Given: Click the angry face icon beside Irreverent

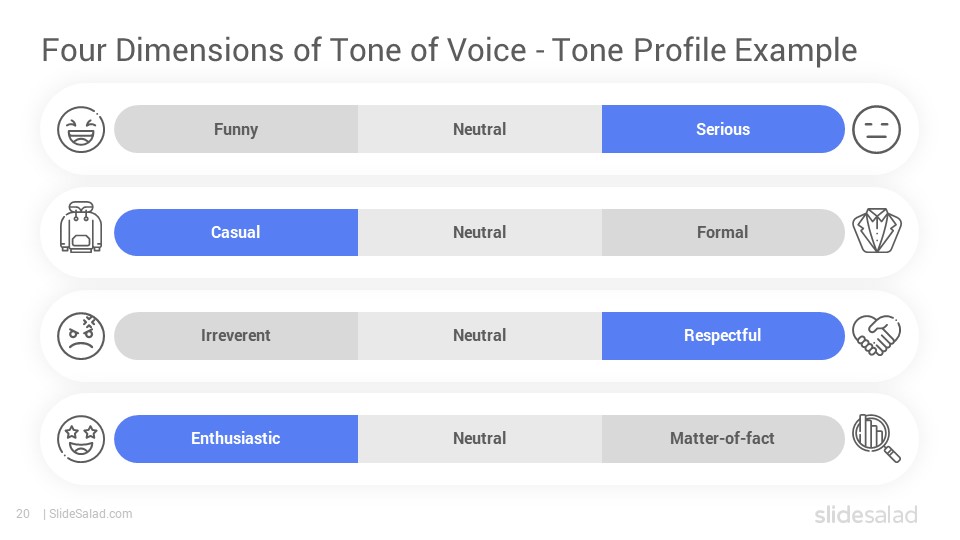Looking at the screenshot, I should pos(81,336).
